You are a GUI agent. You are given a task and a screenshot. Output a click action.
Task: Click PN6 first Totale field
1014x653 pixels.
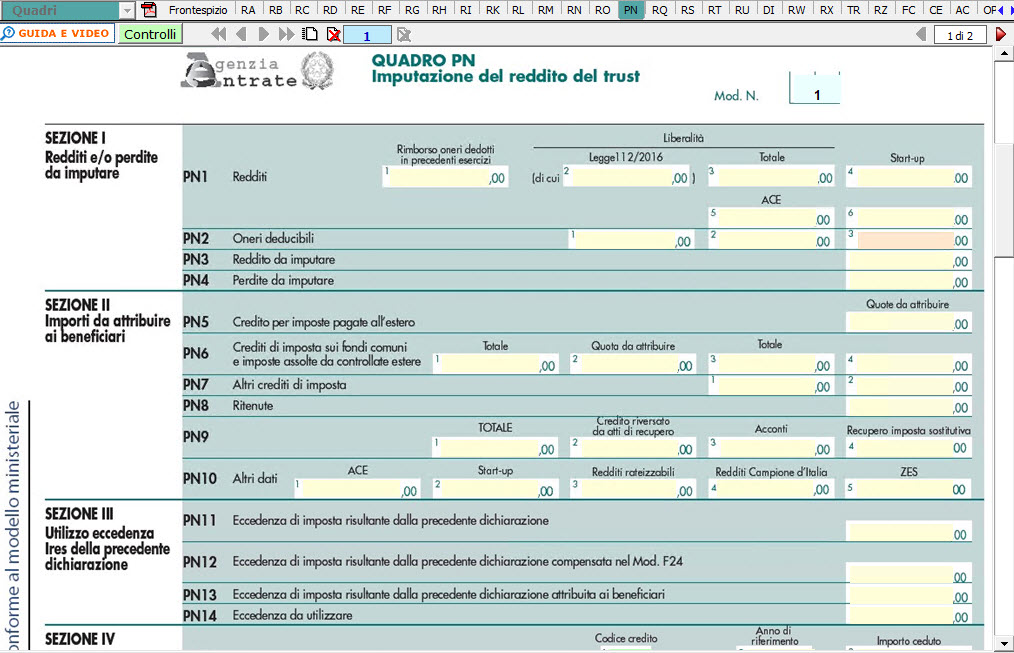(495, 364)
